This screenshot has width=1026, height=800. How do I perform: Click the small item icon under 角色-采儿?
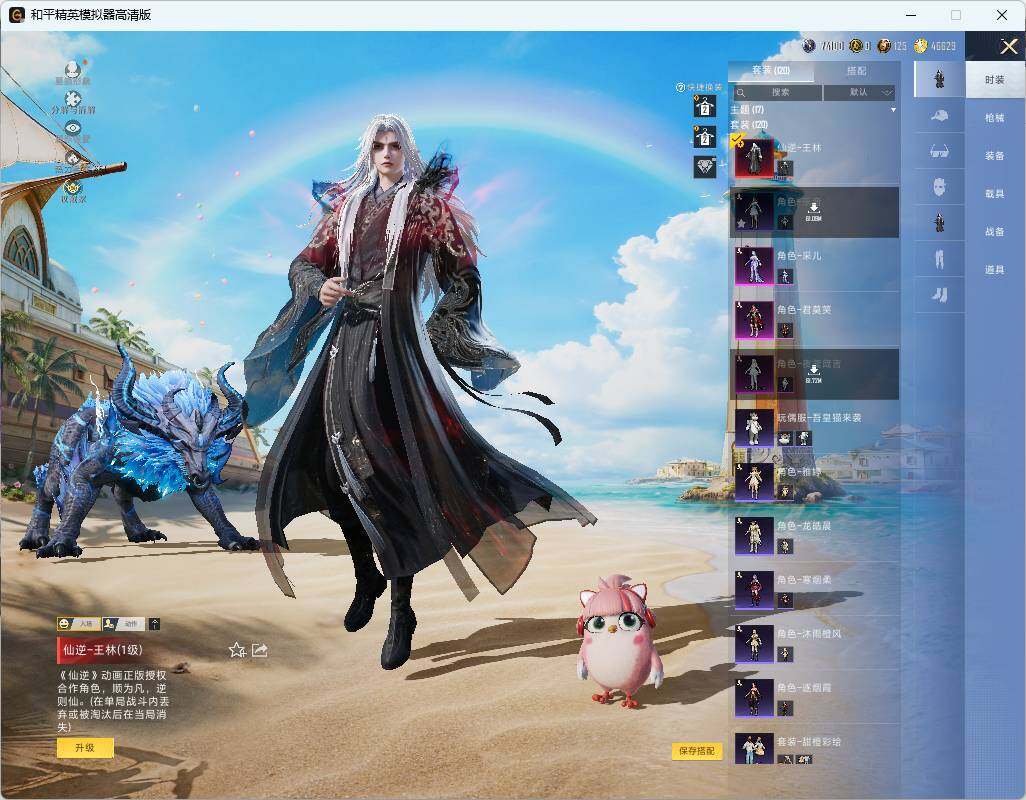point(785,276)
